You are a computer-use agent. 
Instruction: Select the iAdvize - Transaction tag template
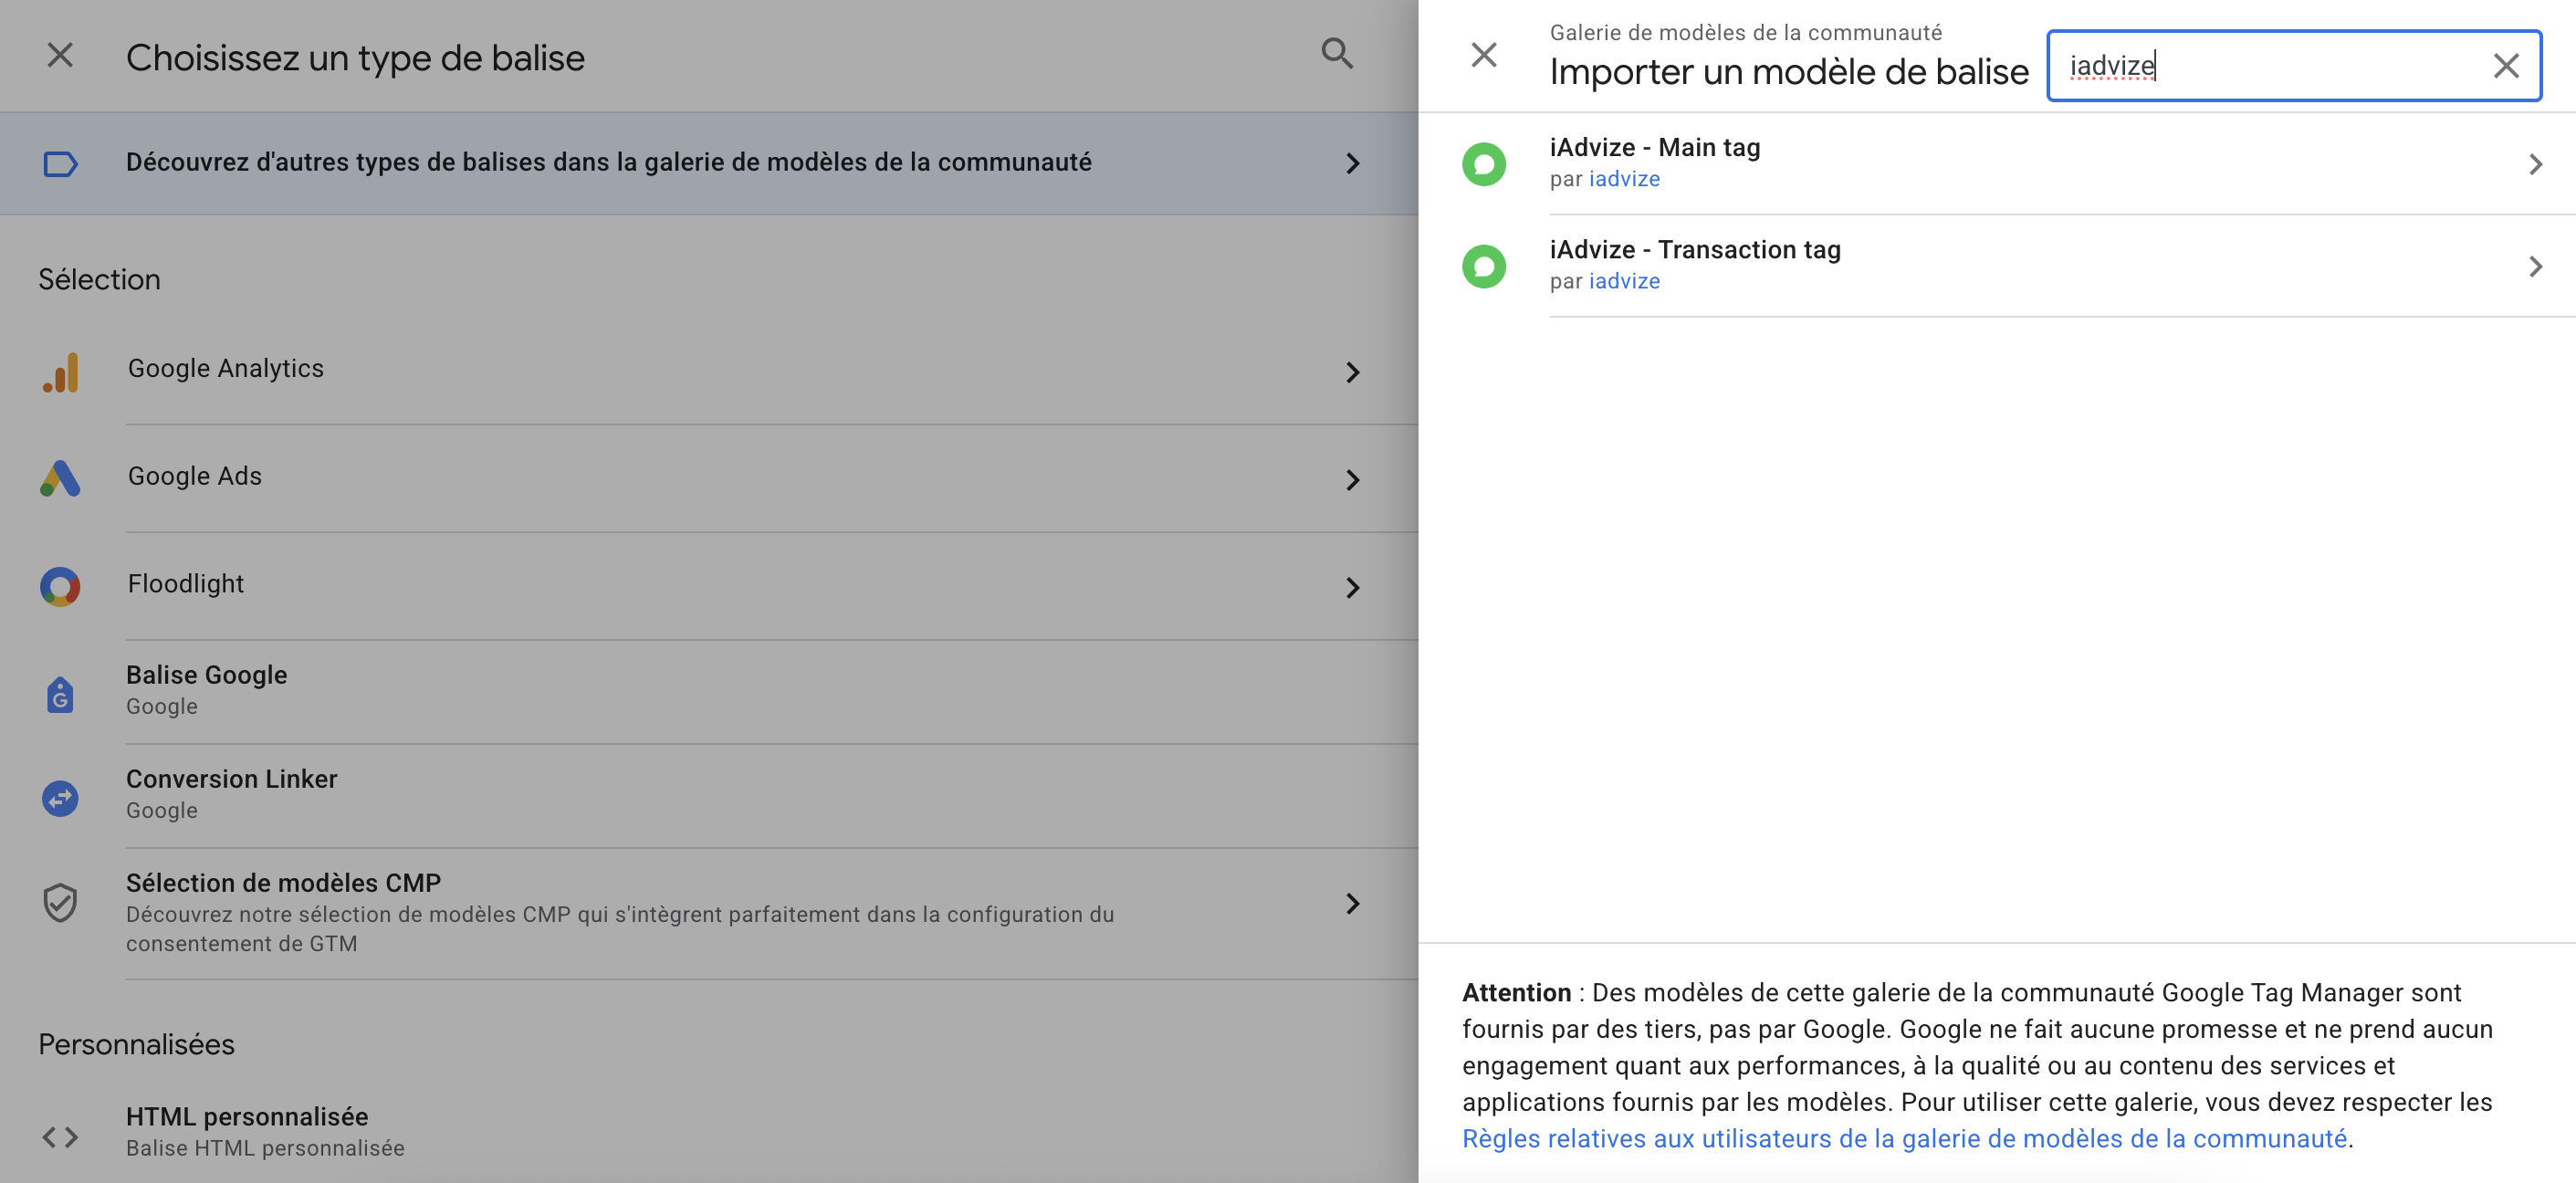(x=1997, y=265)
